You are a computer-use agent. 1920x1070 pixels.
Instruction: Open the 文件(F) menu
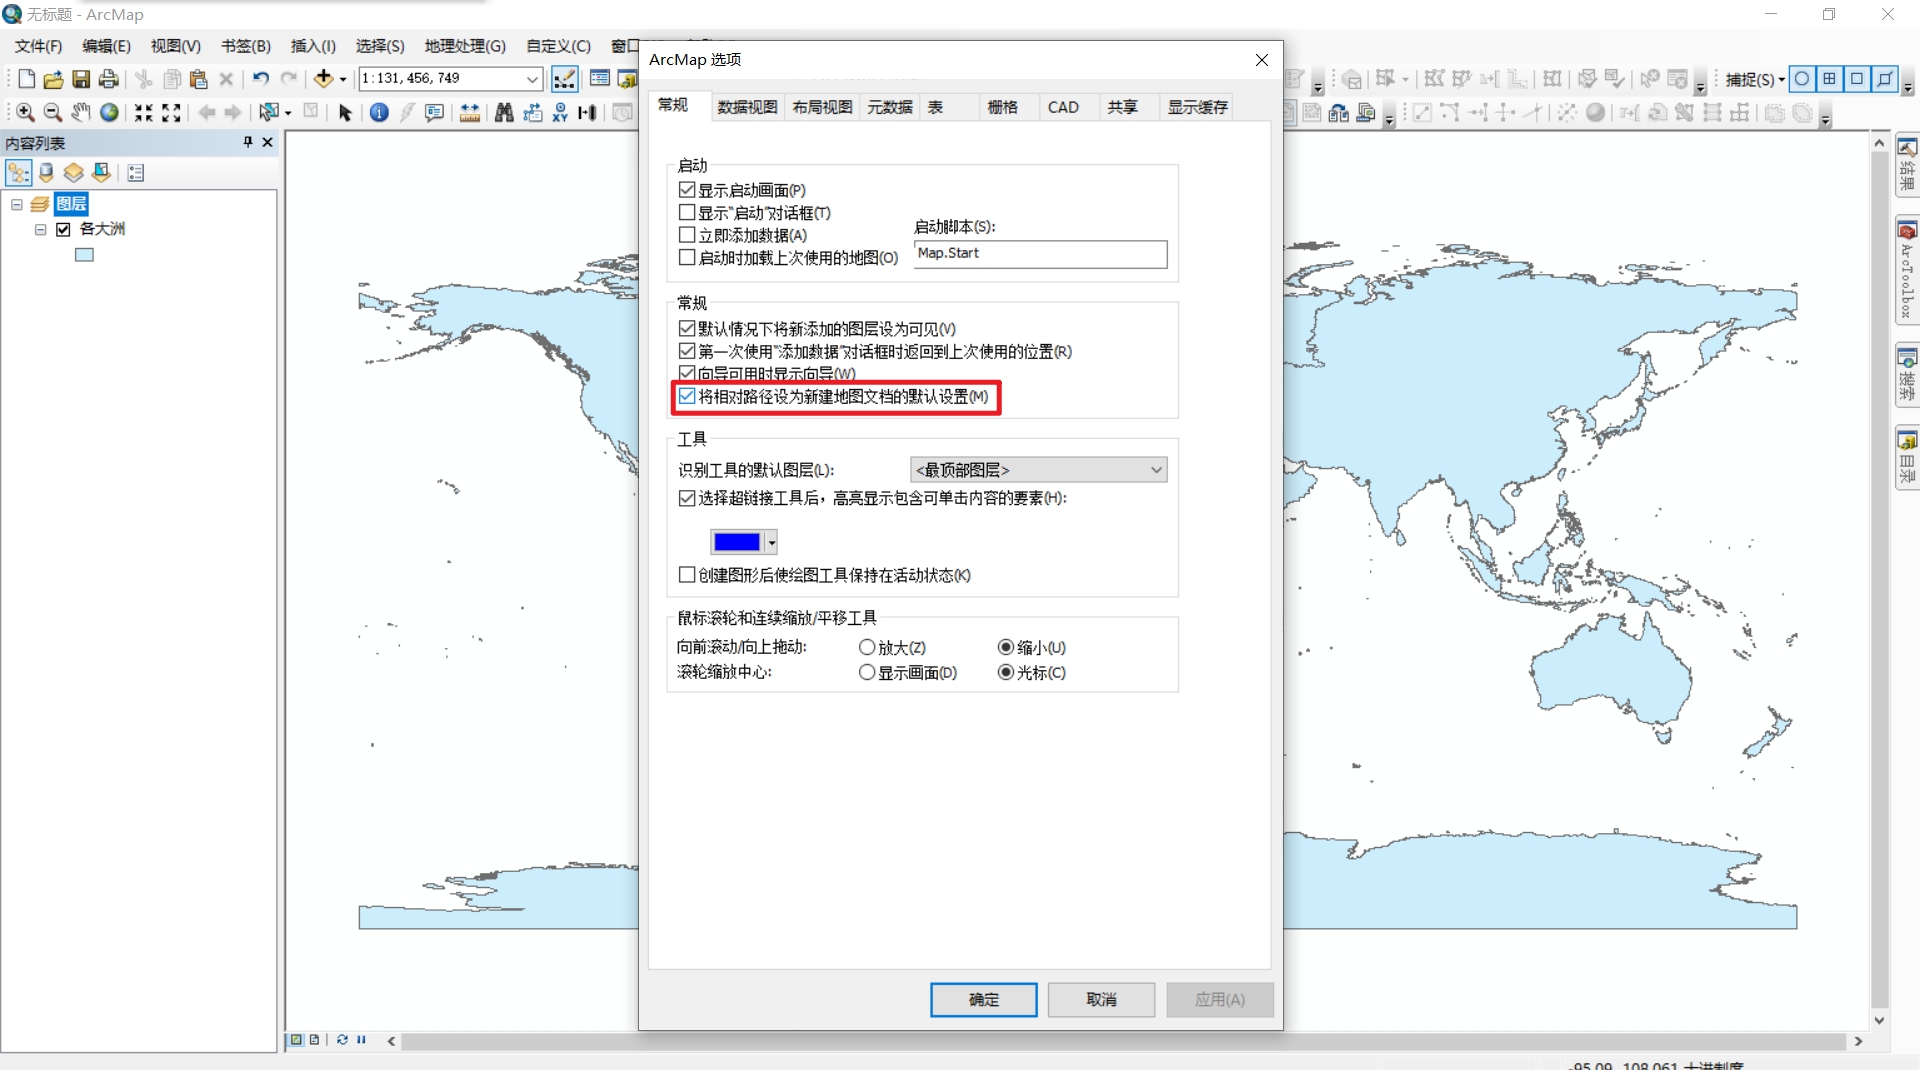[x=38, y=46]
